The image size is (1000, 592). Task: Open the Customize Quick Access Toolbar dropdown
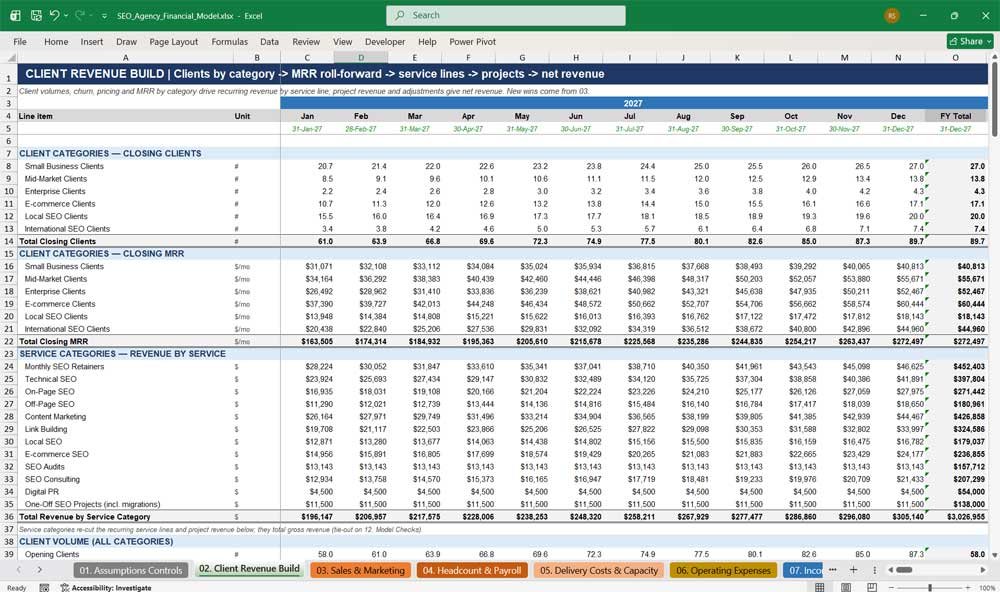click(x=104, y=16)
